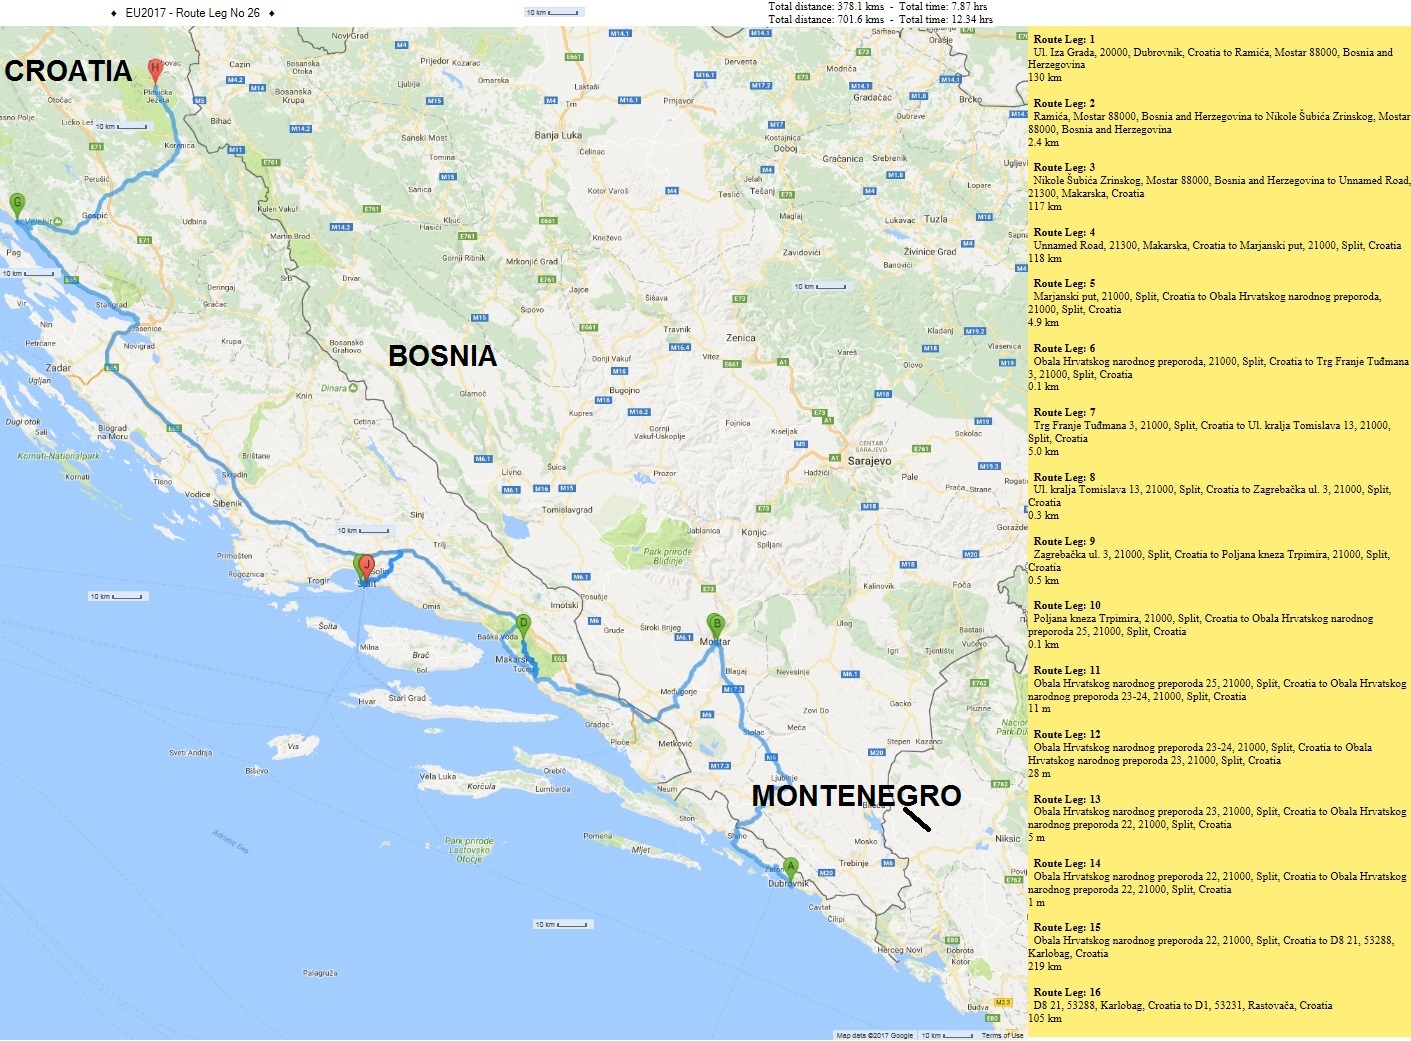This screenshot has width=1411, height=1041.
Task: Select the Route Leg: 12 heading
Action: [x=1067, y=734]
